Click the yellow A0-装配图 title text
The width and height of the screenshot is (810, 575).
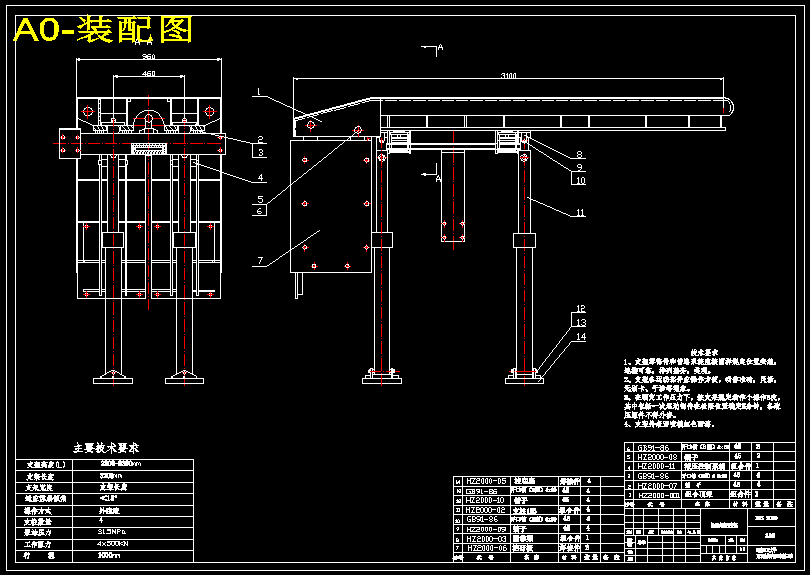pos(103,30)
